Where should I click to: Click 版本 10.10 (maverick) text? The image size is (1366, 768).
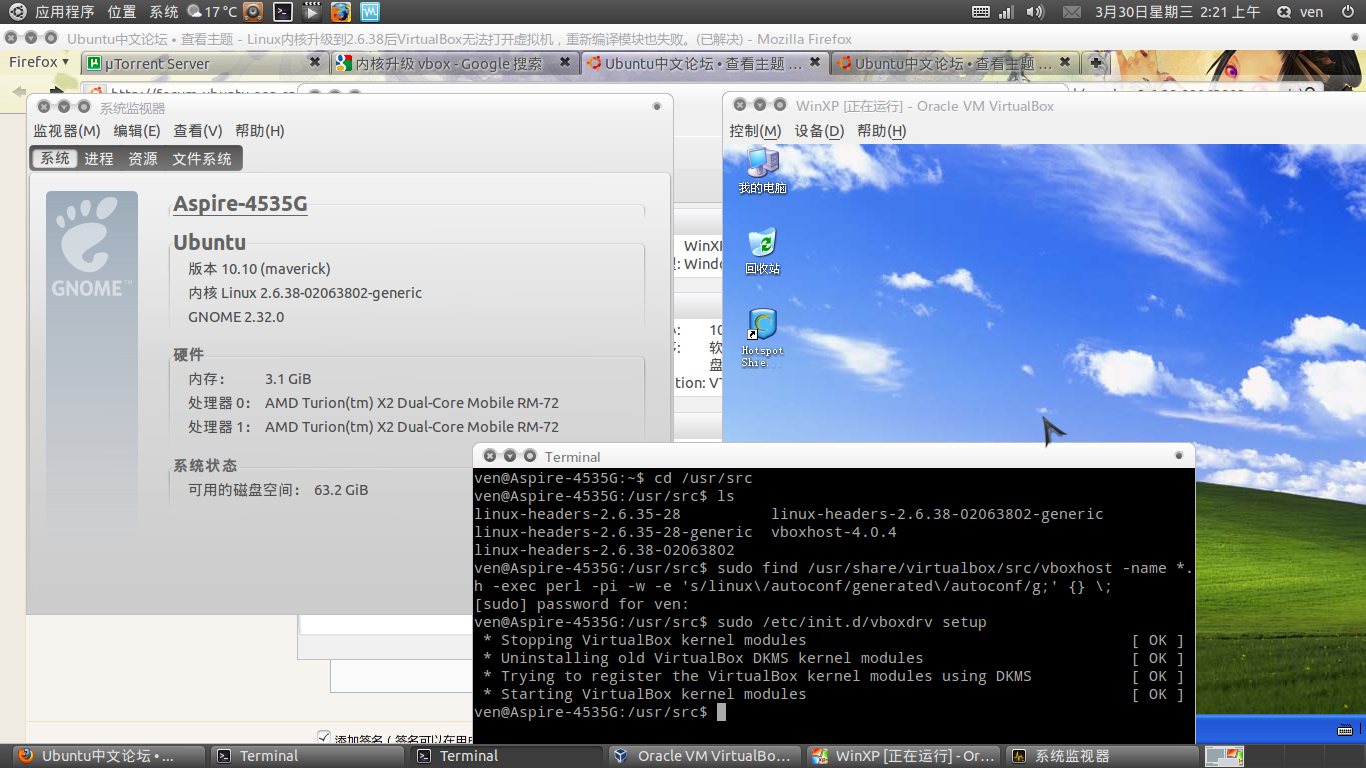(x=259, y=269)
